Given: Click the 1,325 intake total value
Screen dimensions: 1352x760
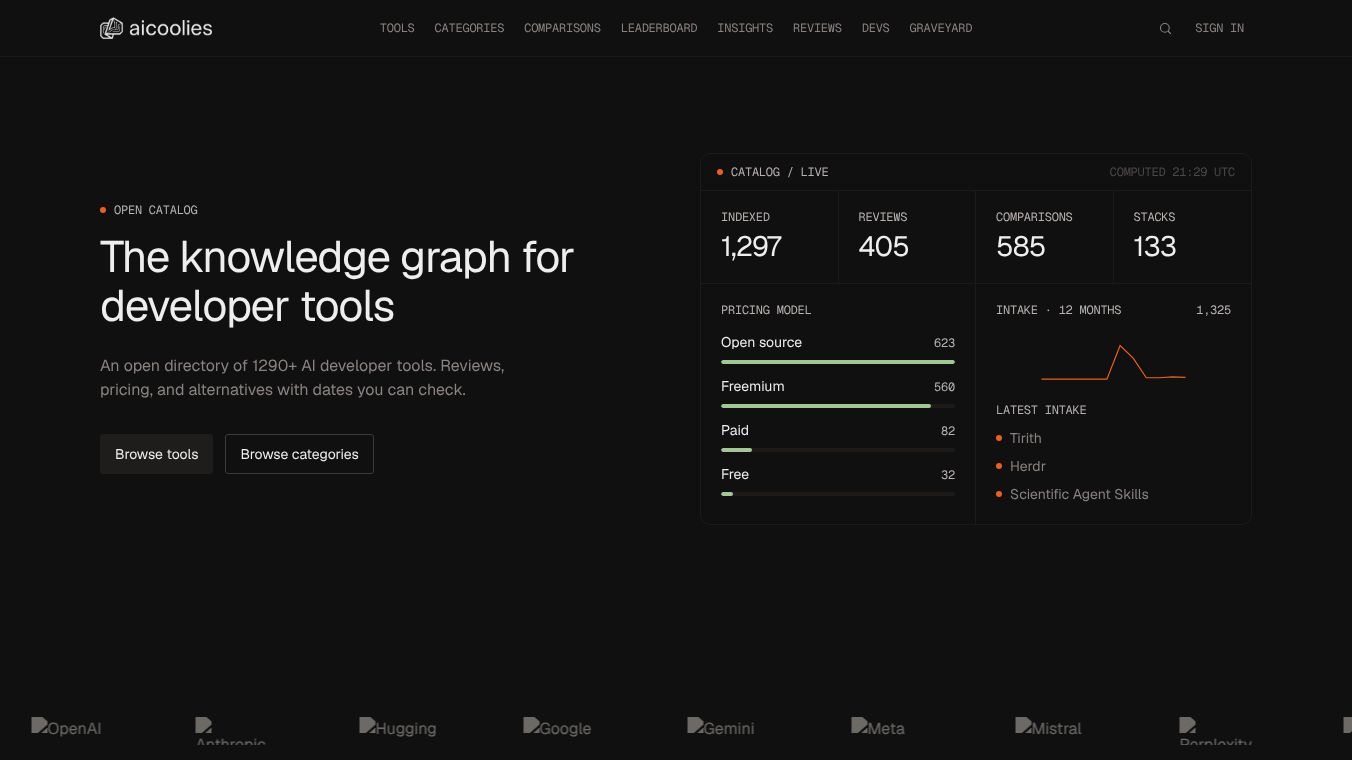Looking at the screenshot, I should click(1213, 310).
